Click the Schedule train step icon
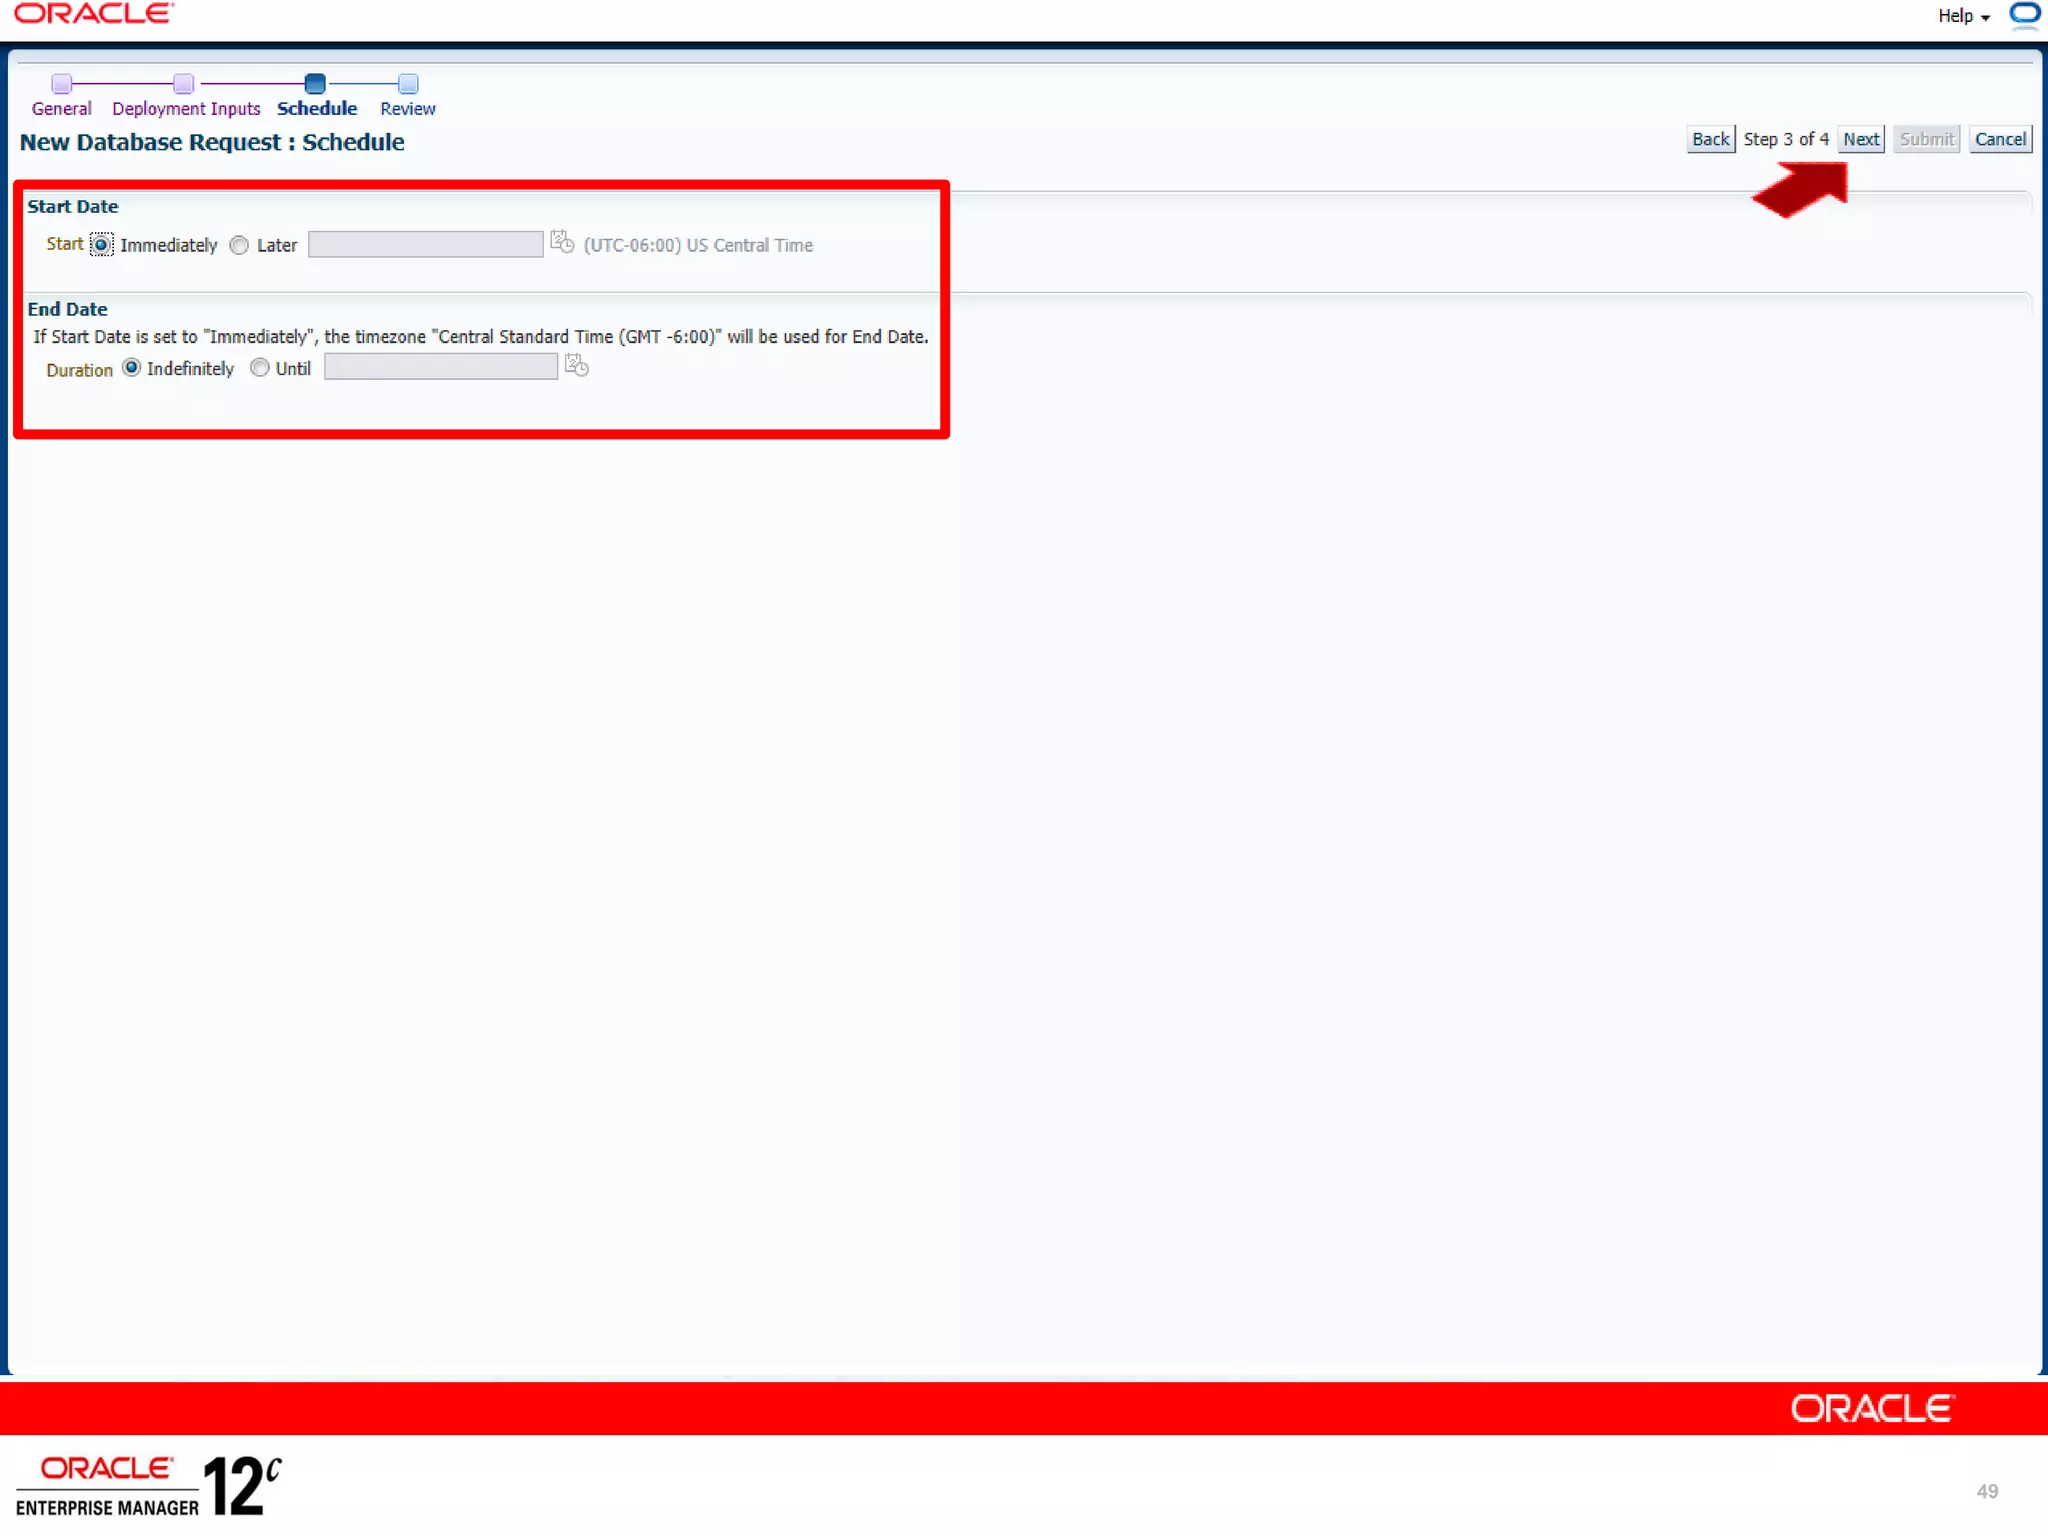This screenshot has width=2048, height=1536. [315, 84]
